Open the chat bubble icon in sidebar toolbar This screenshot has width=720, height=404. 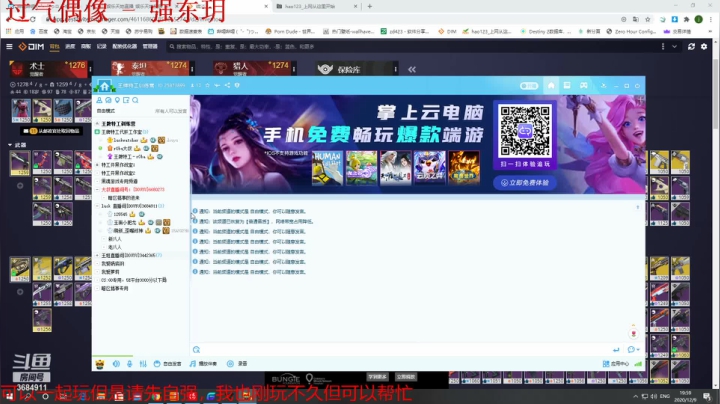coord(108,100)
